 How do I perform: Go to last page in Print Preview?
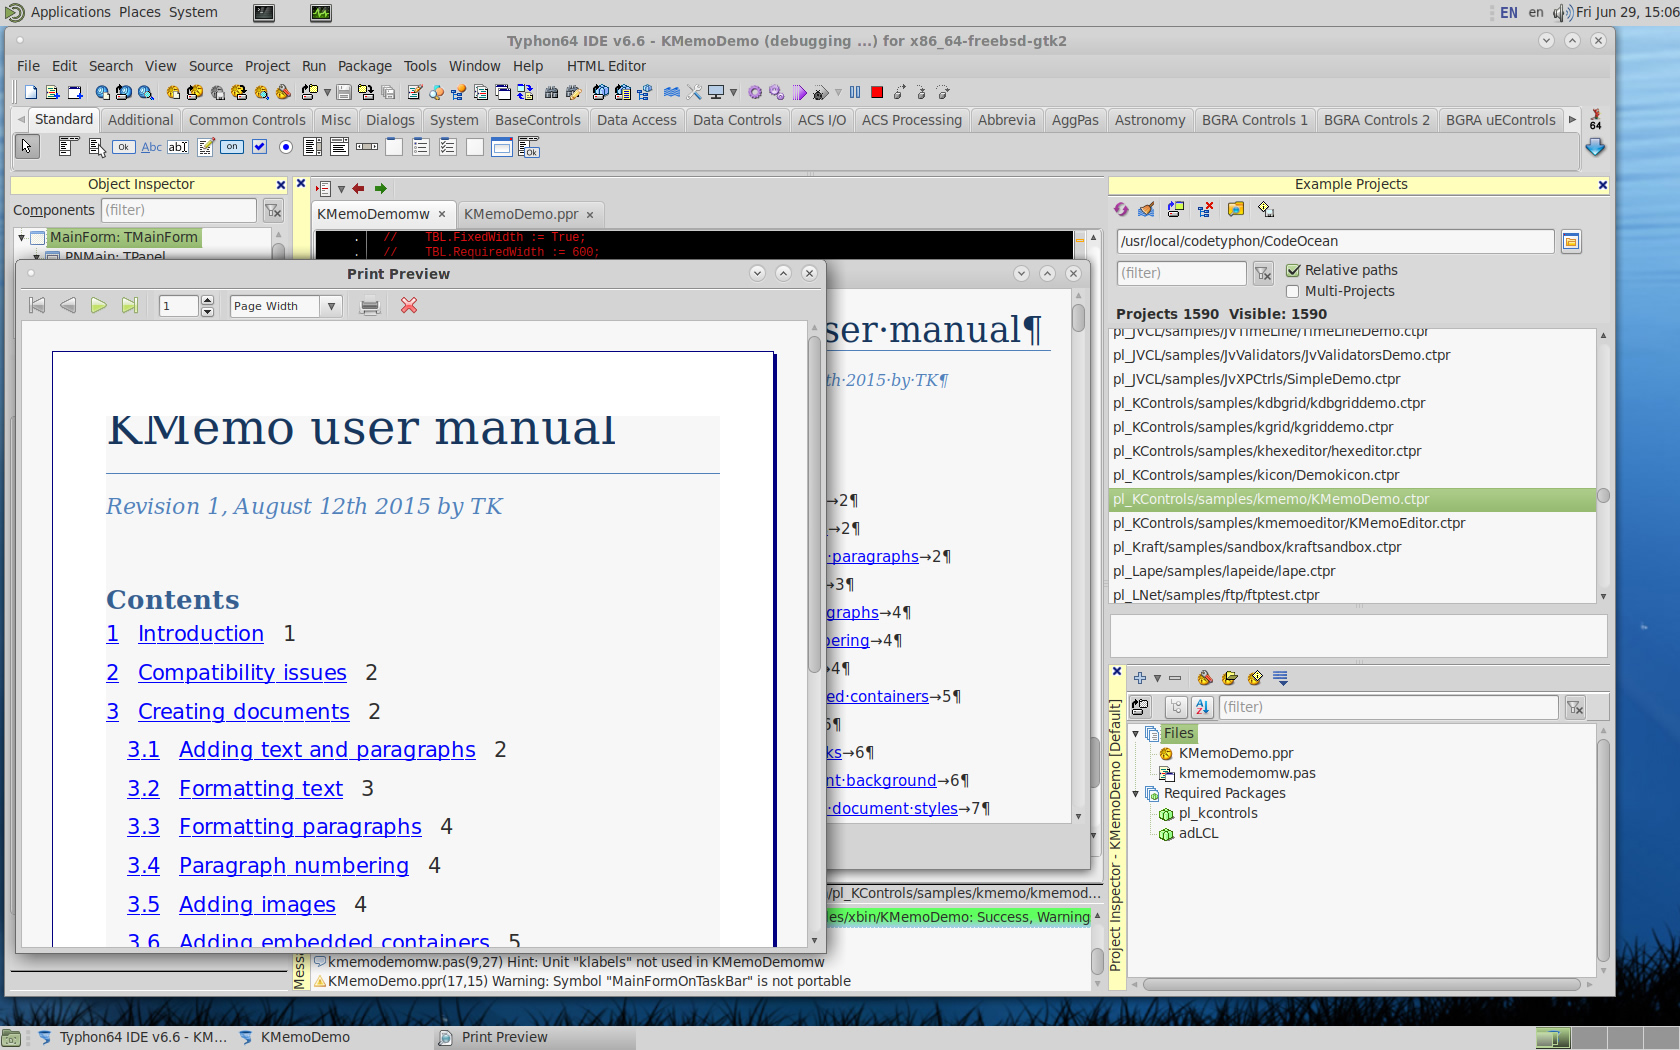coord(130,306)
